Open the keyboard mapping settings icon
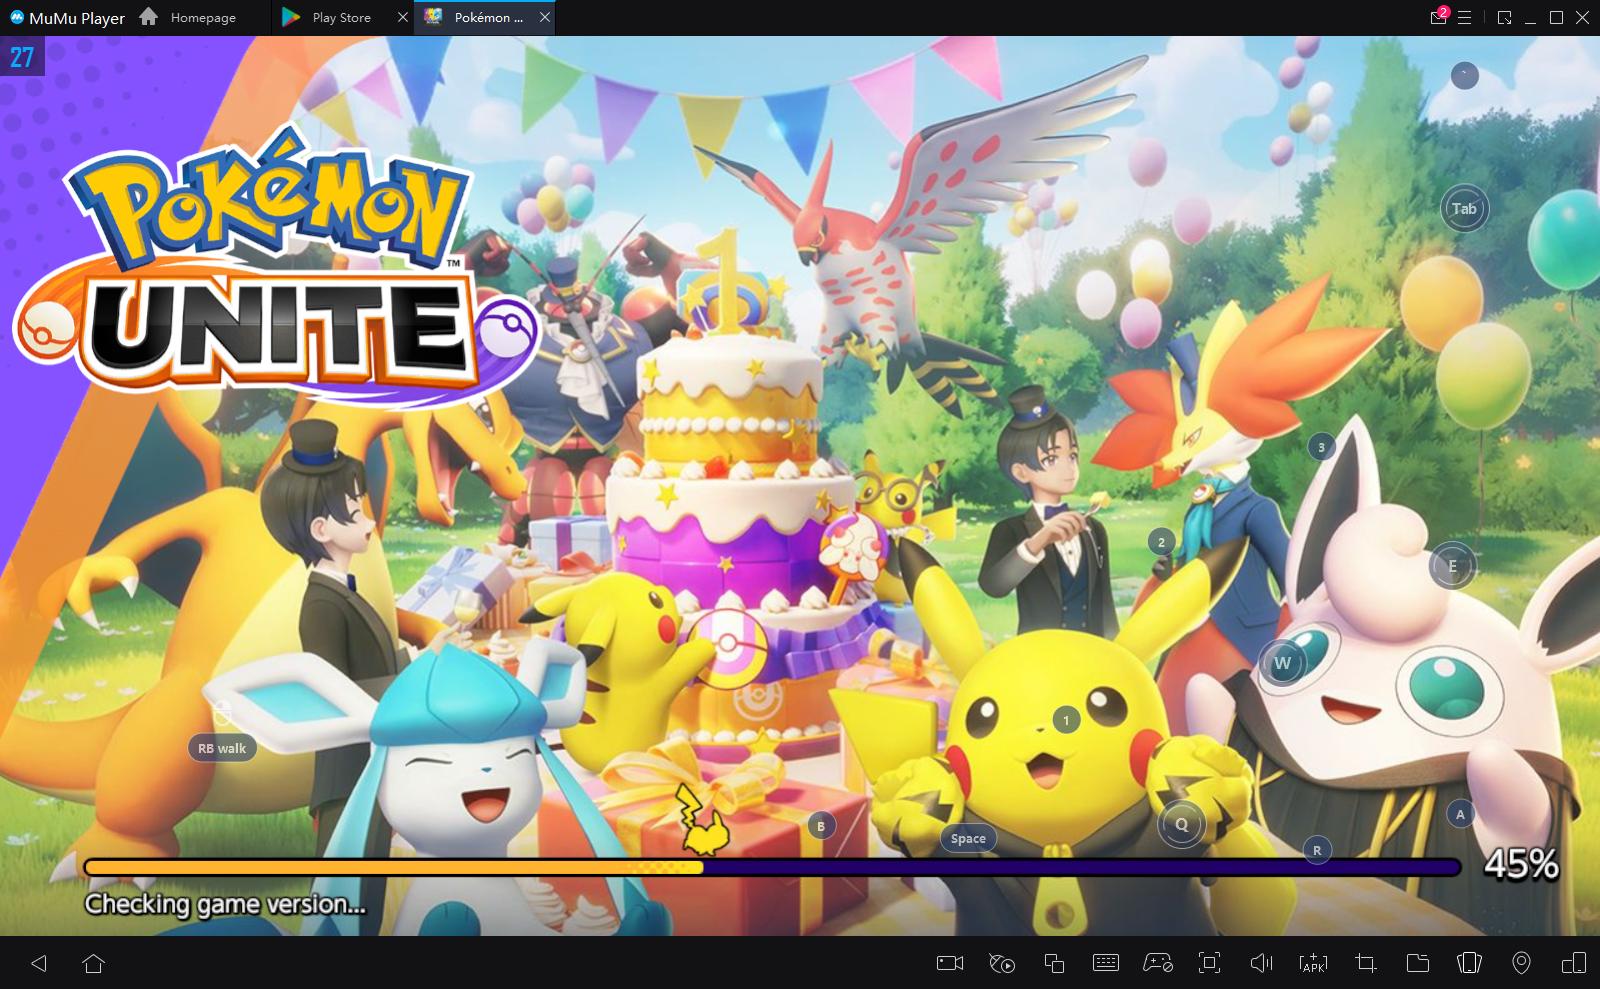 1106,963
